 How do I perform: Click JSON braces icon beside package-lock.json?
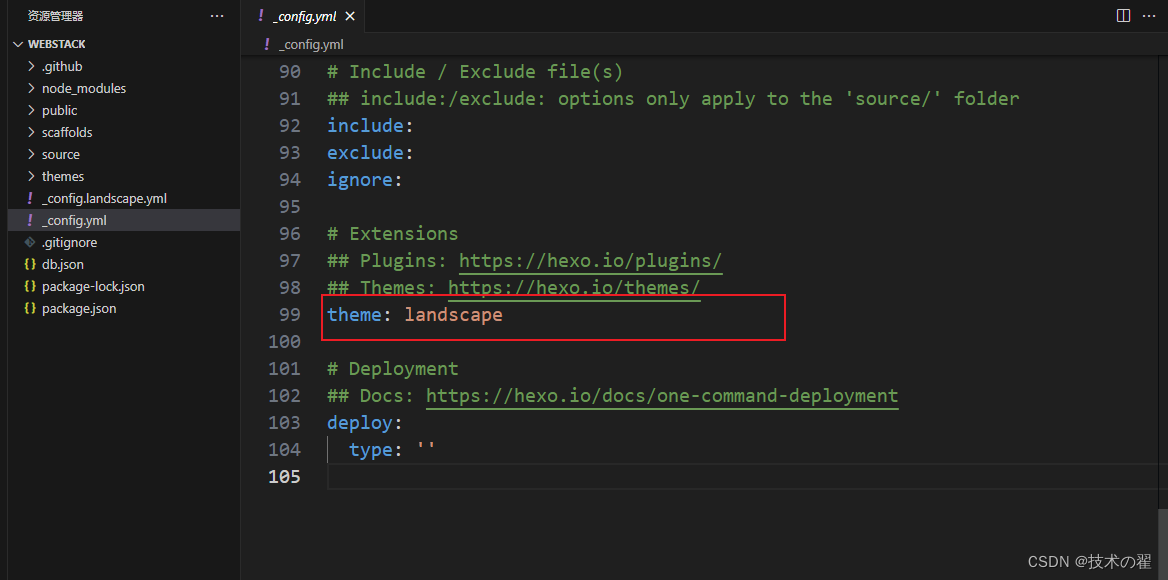click(30, 286)
